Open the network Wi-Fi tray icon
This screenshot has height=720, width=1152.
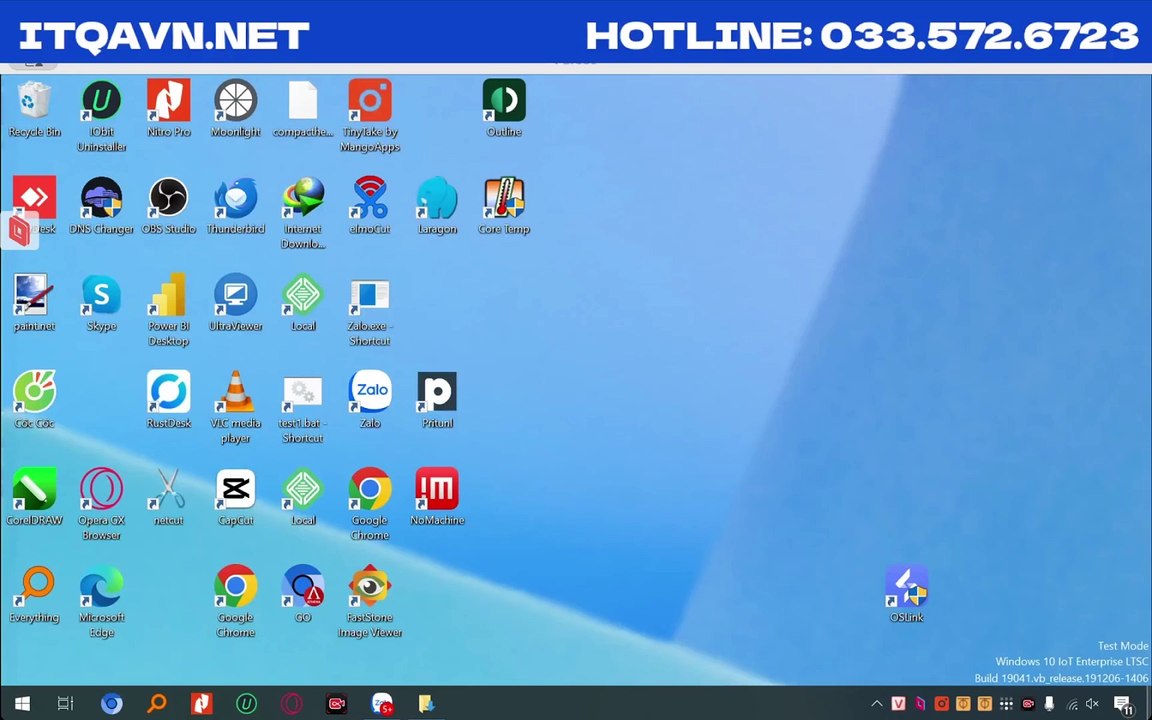coord(1072,704)
